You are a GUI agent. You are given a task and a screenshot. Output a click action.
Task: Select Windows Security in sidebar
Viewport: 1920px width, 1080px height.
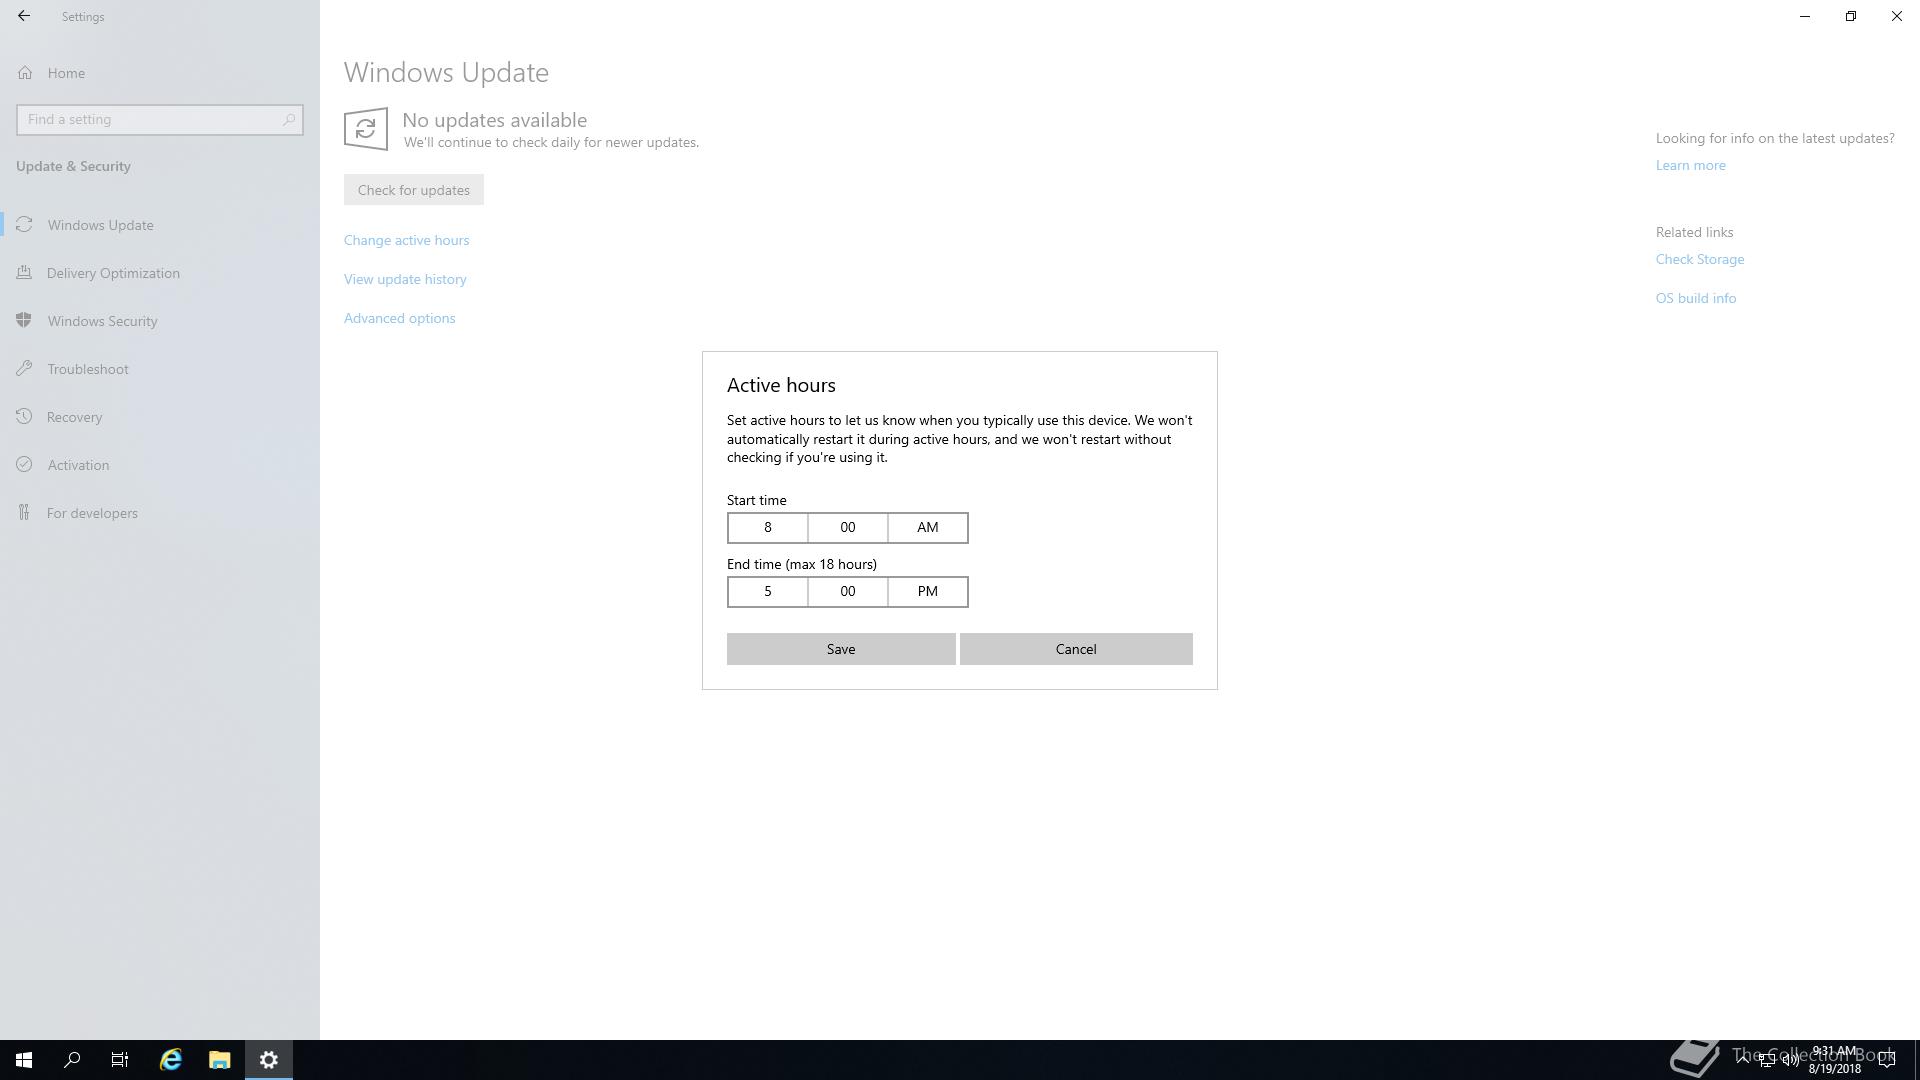[160, 321]
